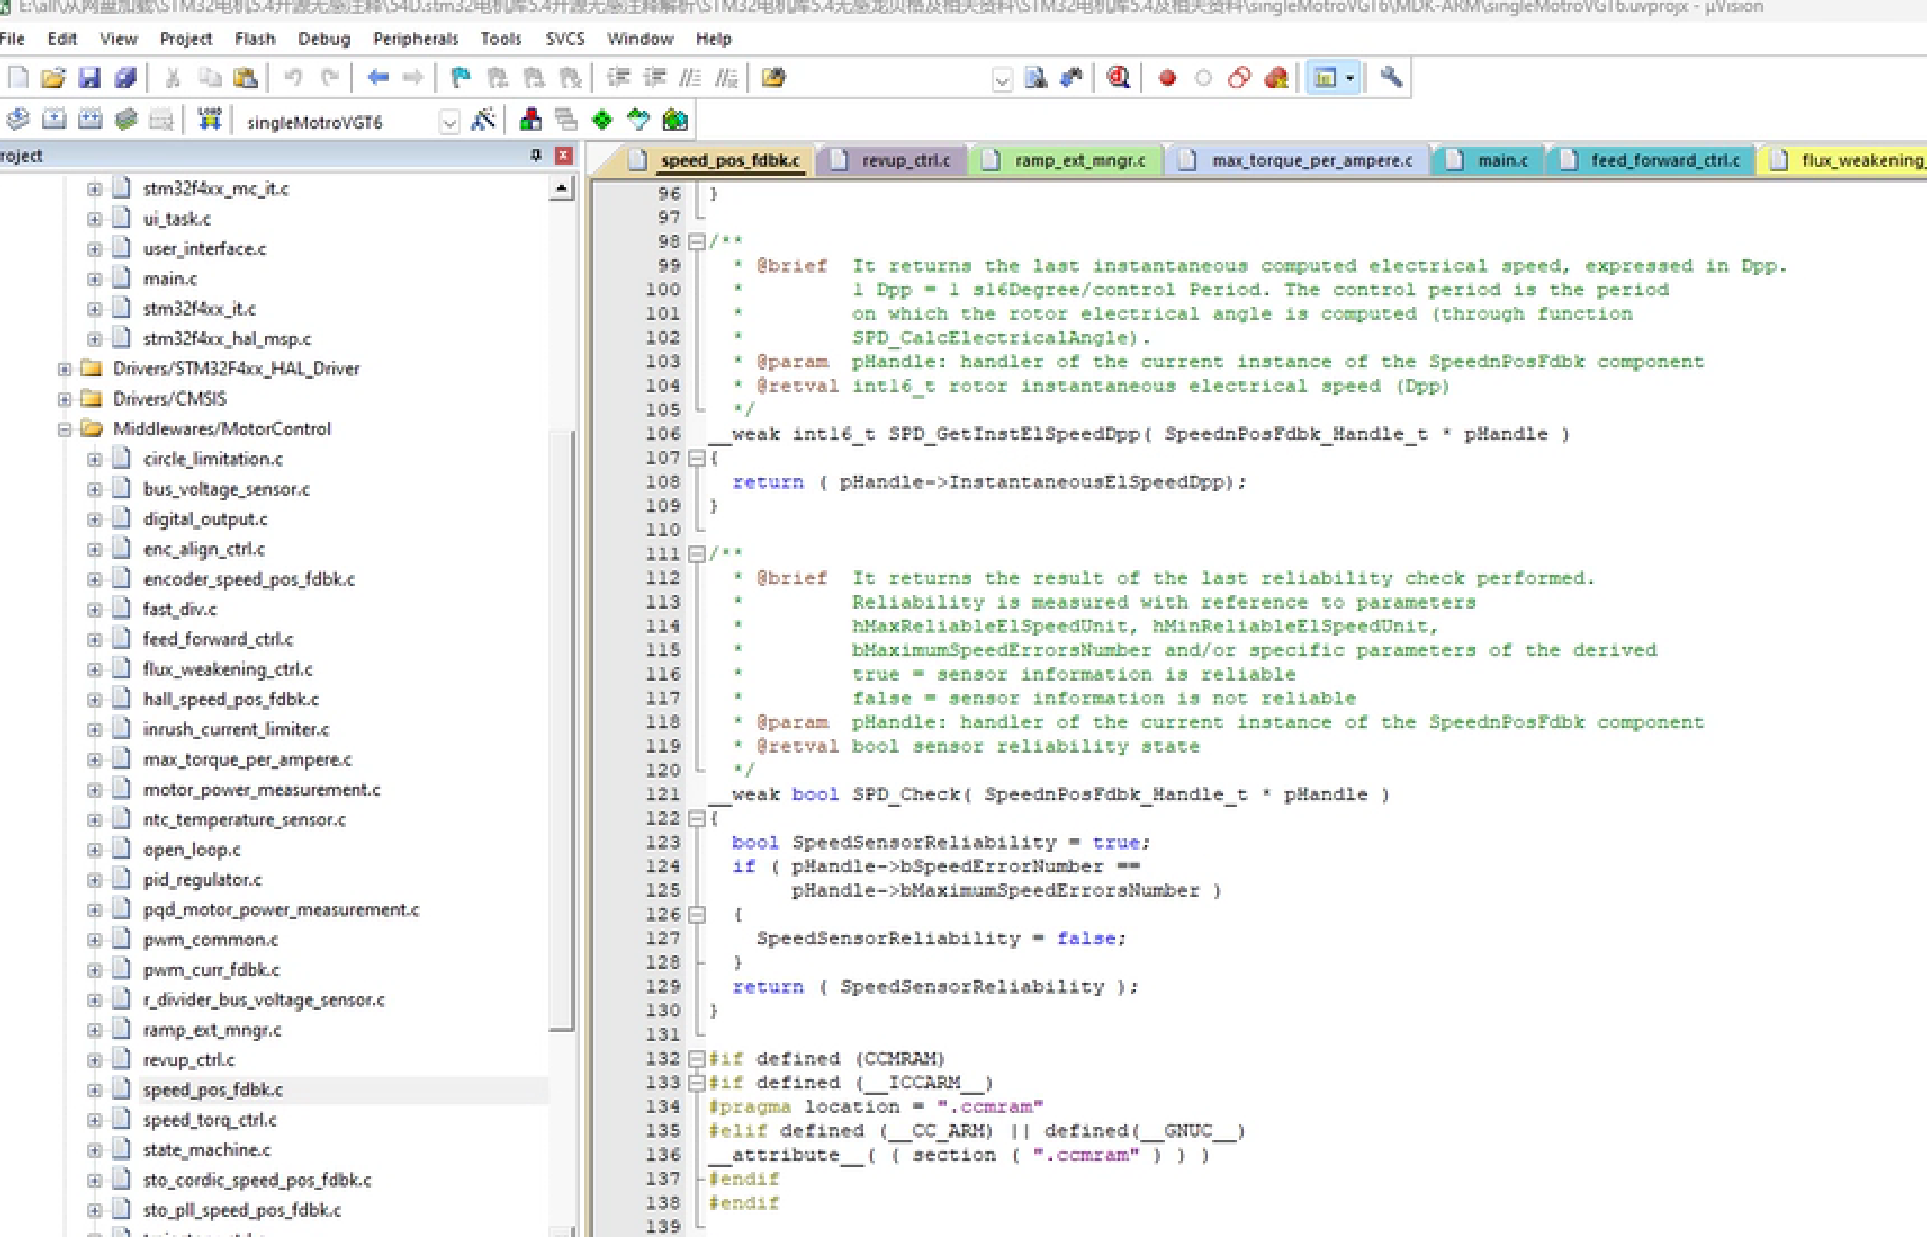Open Options for Target wand icon
This screenshot has height=1237, width=1927.
click(483, 120)
